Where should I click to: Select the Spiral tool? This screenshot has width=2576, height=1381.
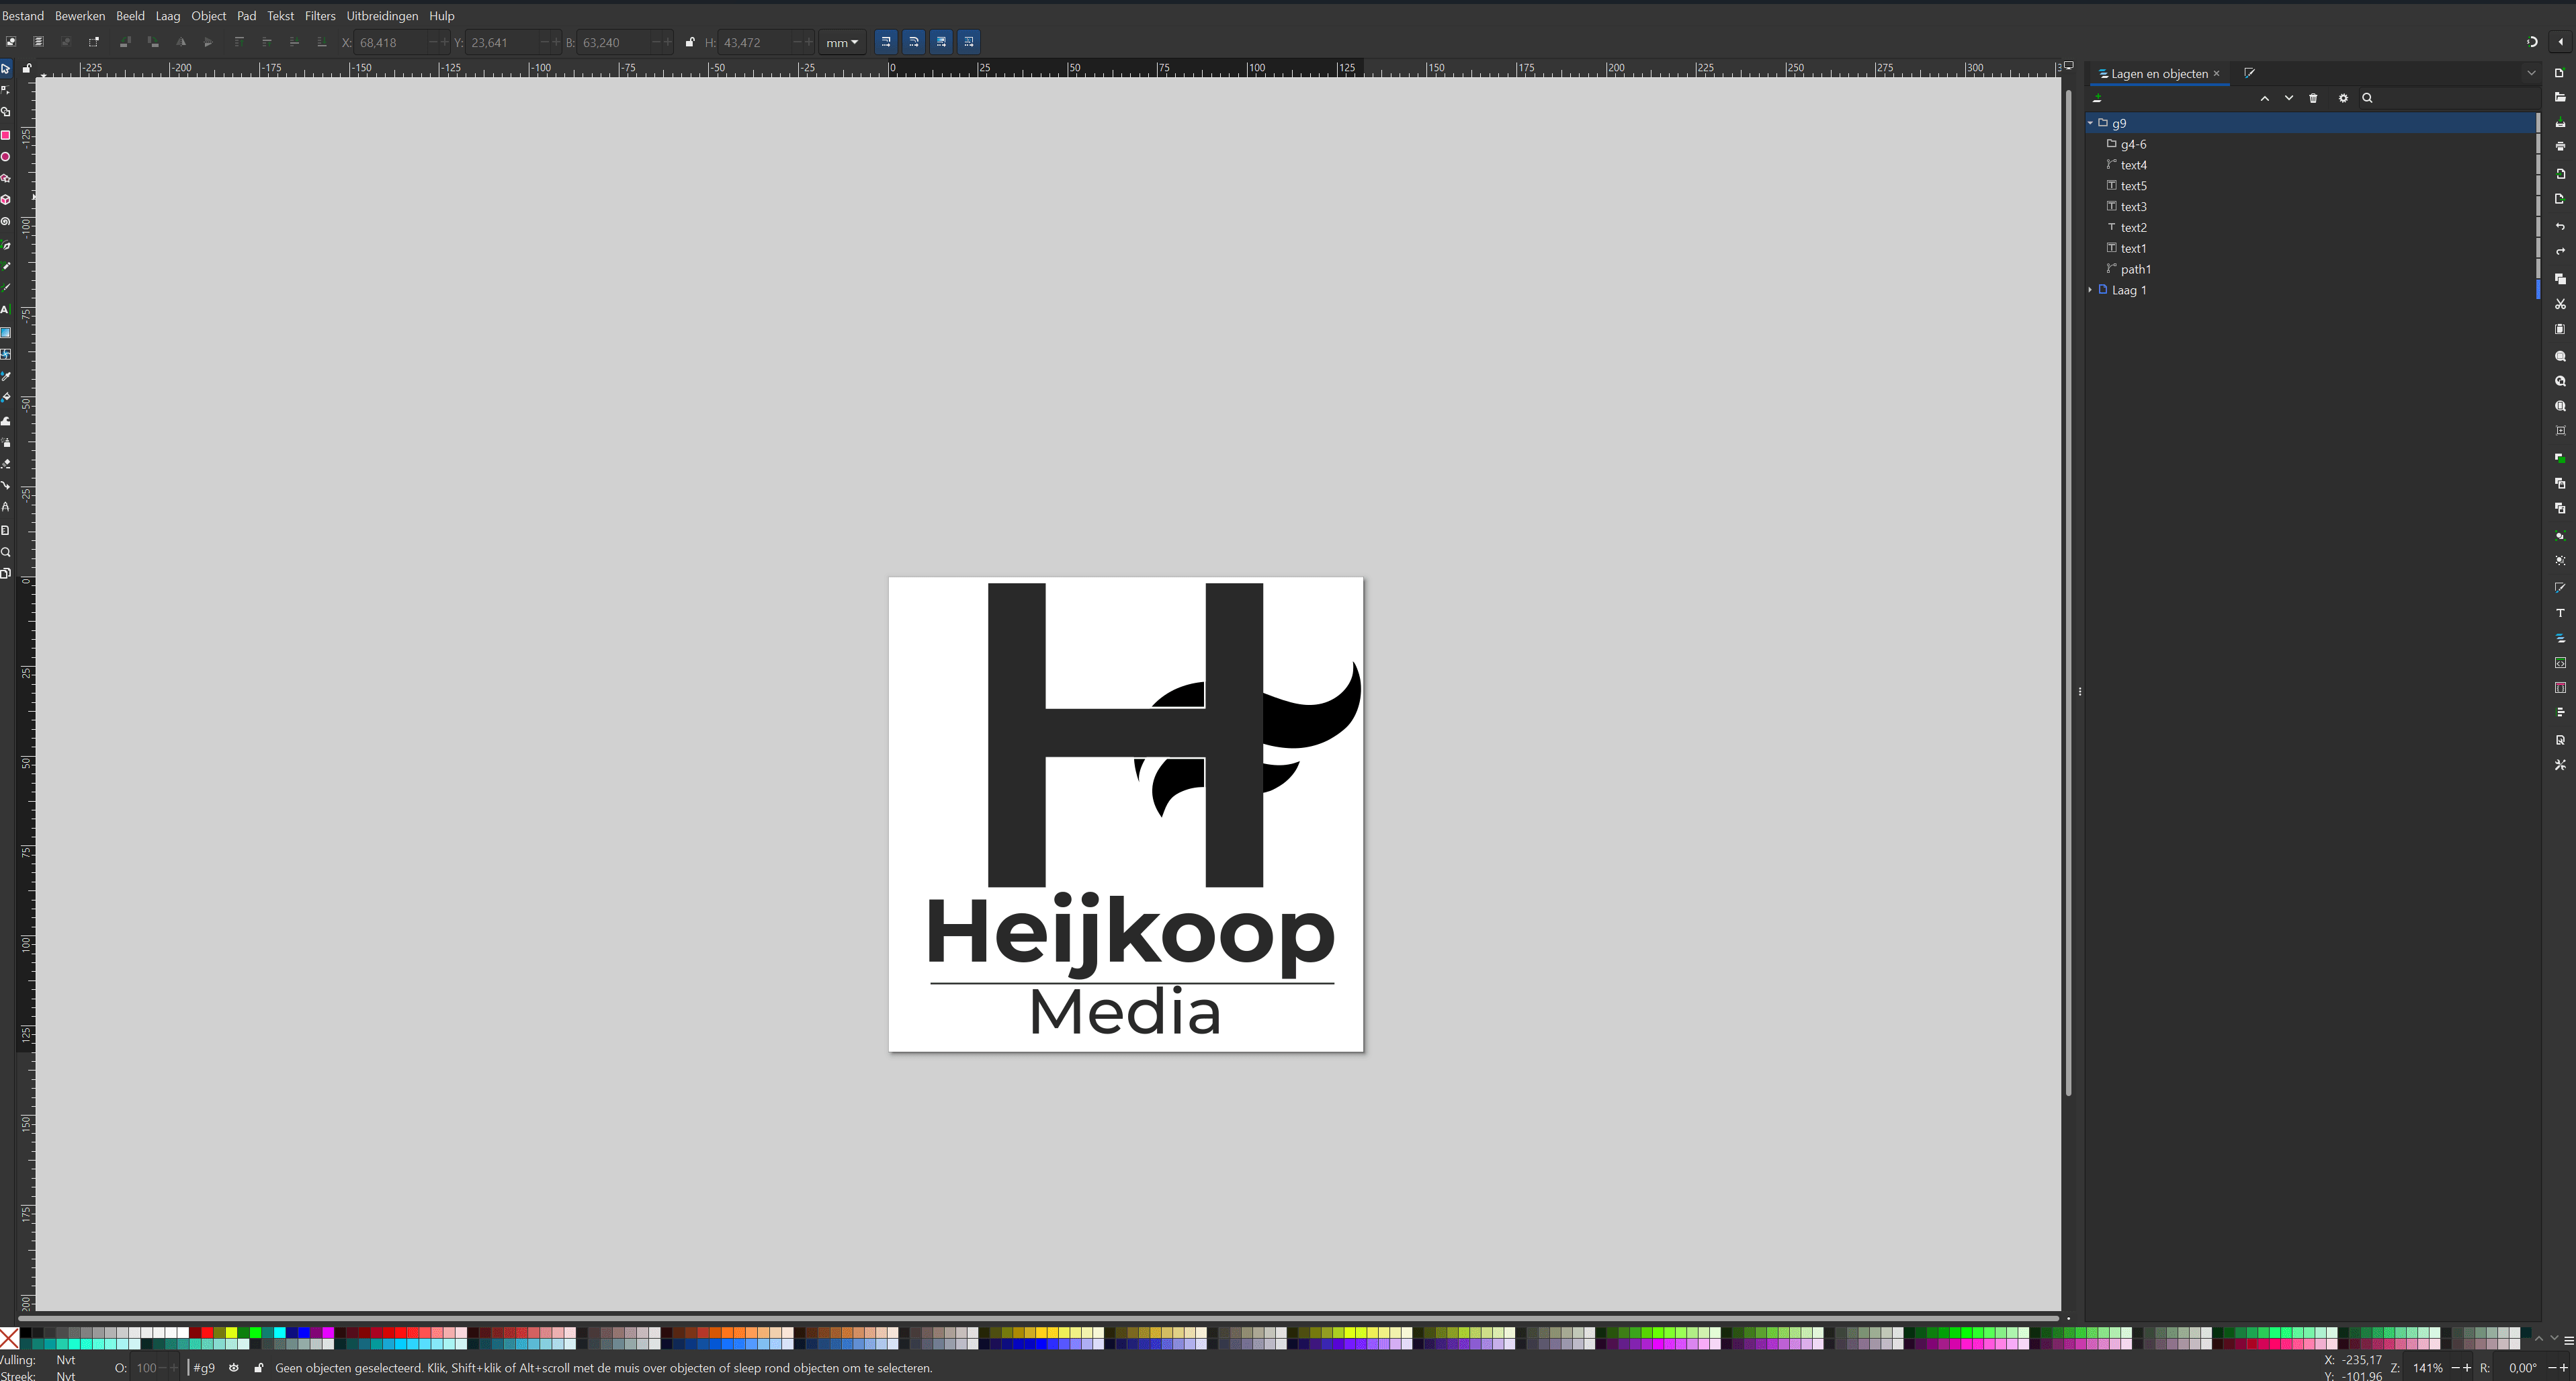(x=6, y=222)
